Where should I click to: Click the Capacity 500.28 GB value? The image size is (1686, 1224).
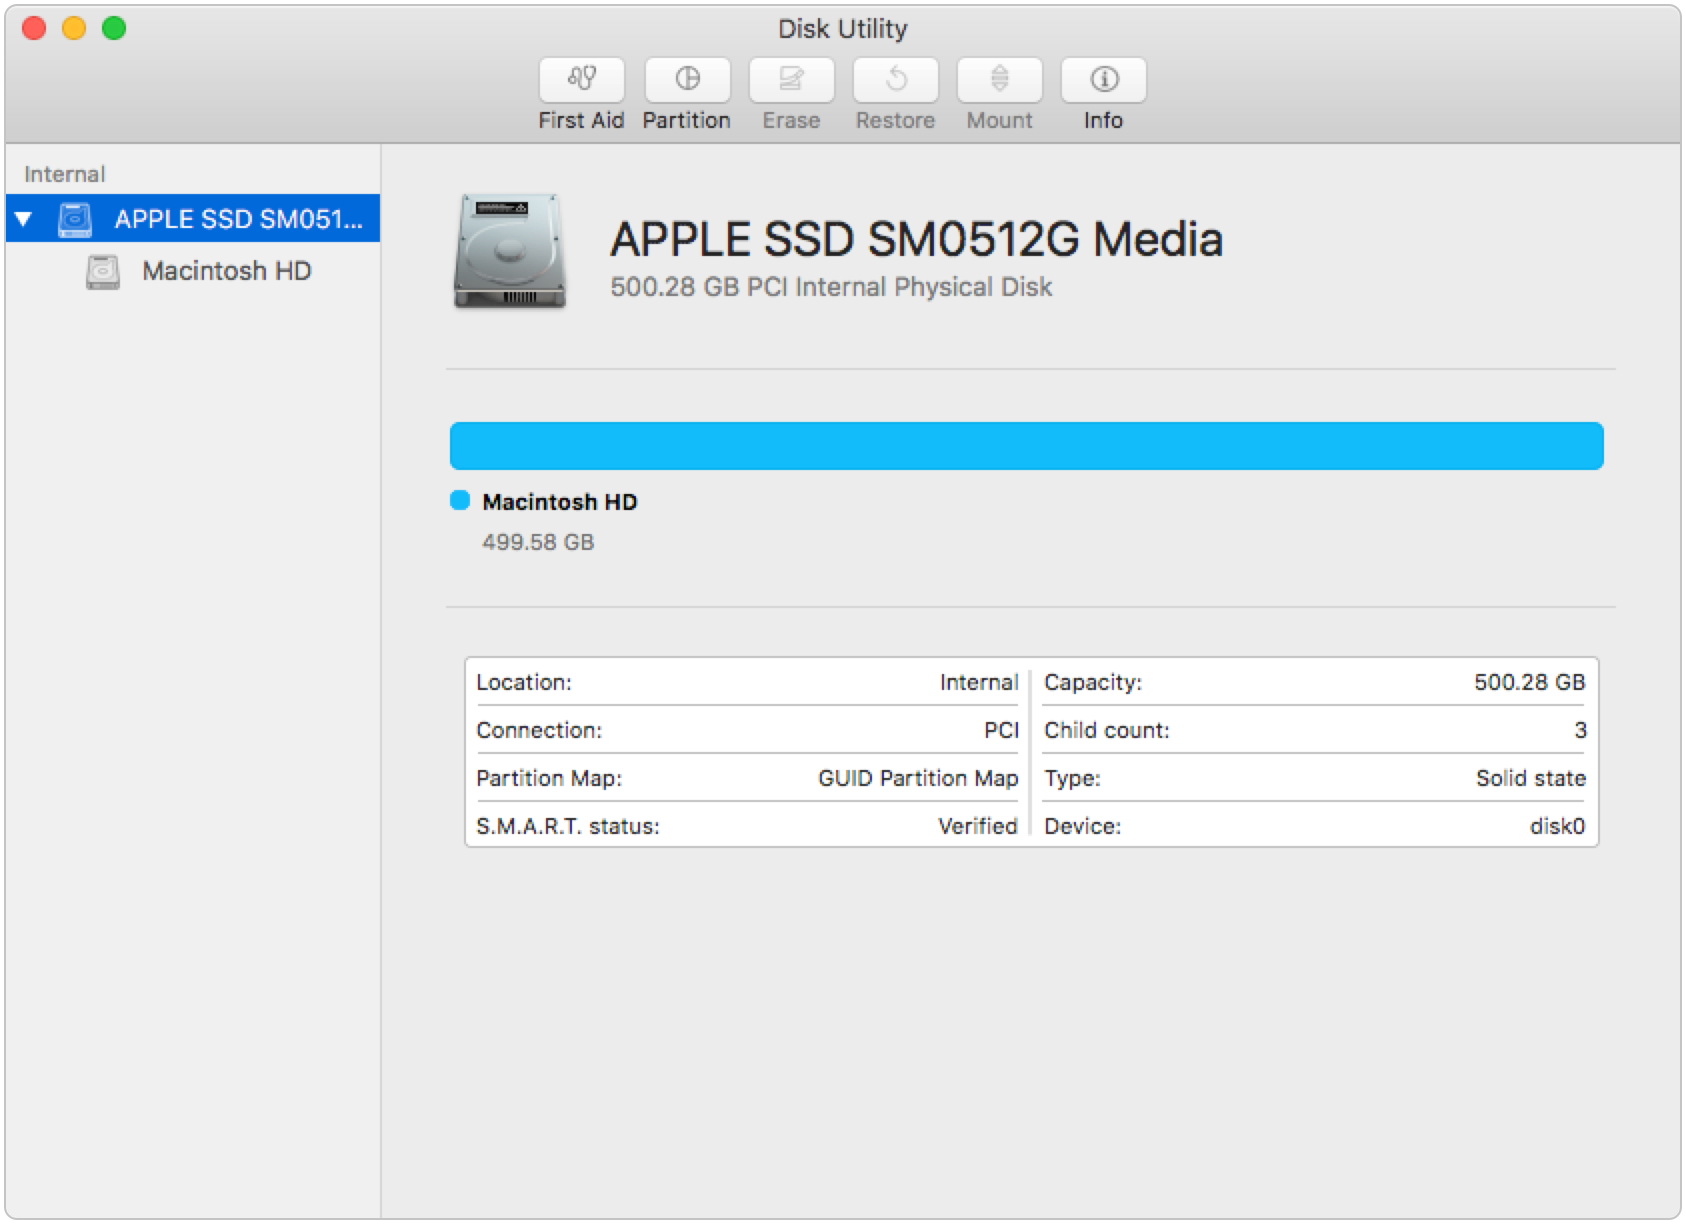[1530, 682]
